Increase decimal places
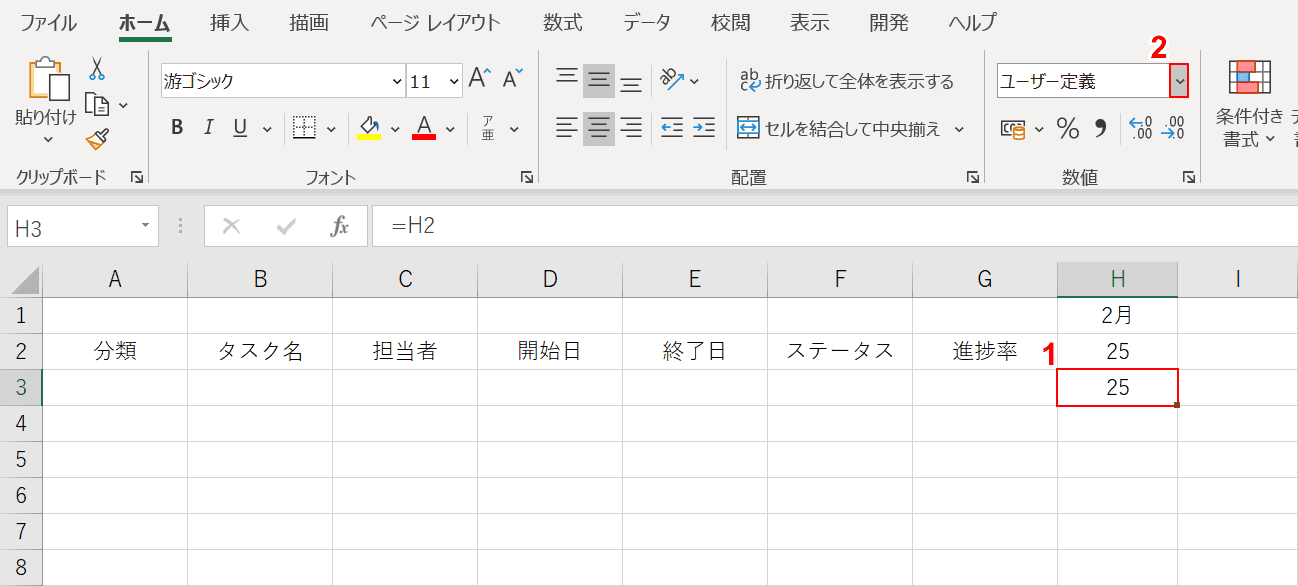The image size is (1298, 586). point(1140,128)
